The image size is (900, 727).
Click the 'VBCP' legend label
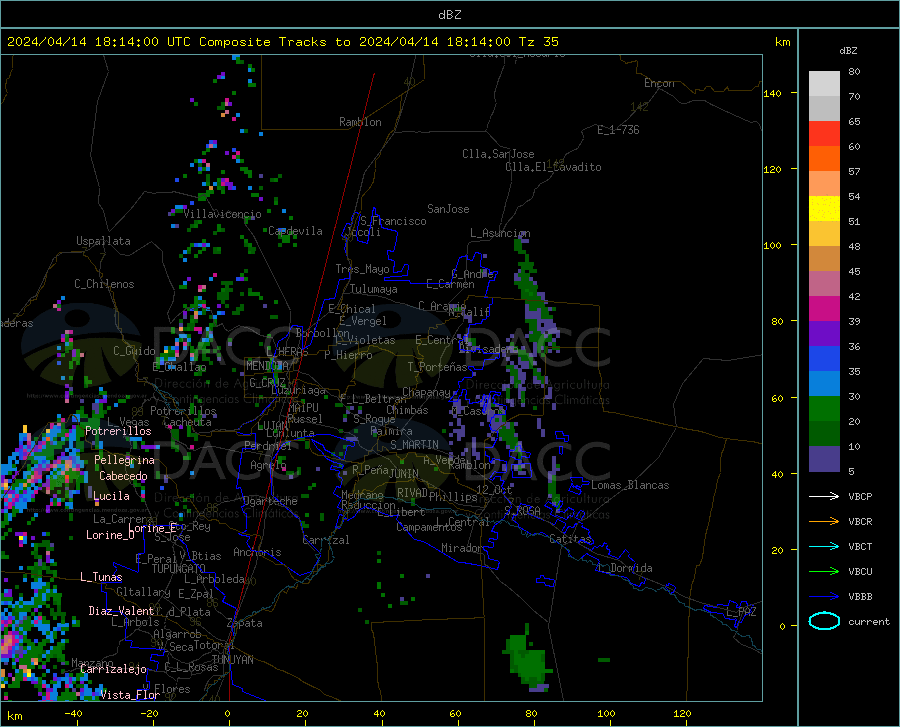[860, 496]
